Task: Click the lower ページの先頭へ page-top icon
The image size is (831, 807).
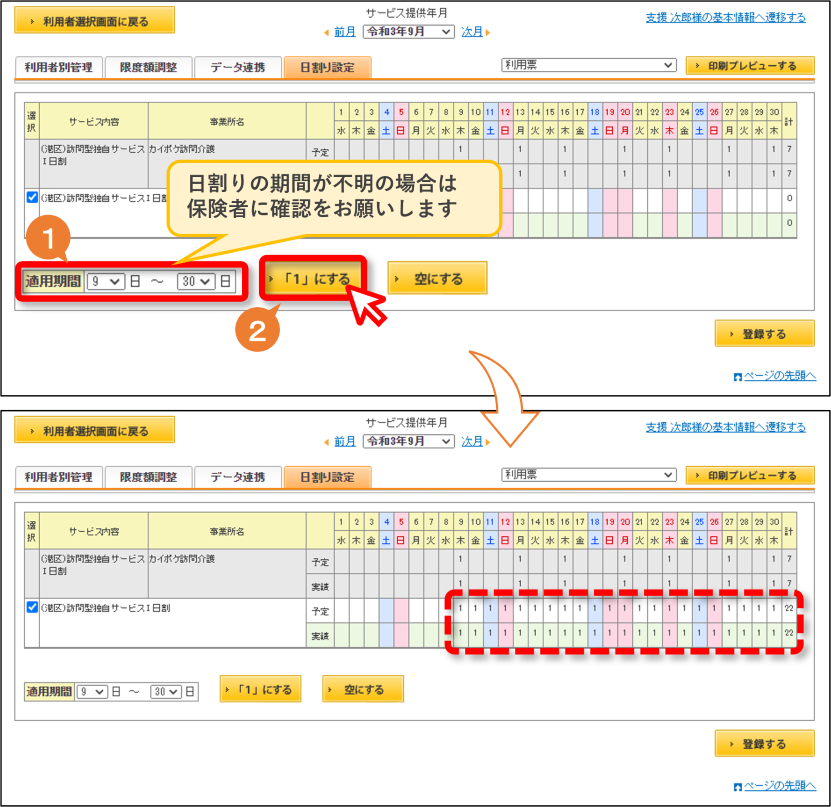Action: click(737, 787)
